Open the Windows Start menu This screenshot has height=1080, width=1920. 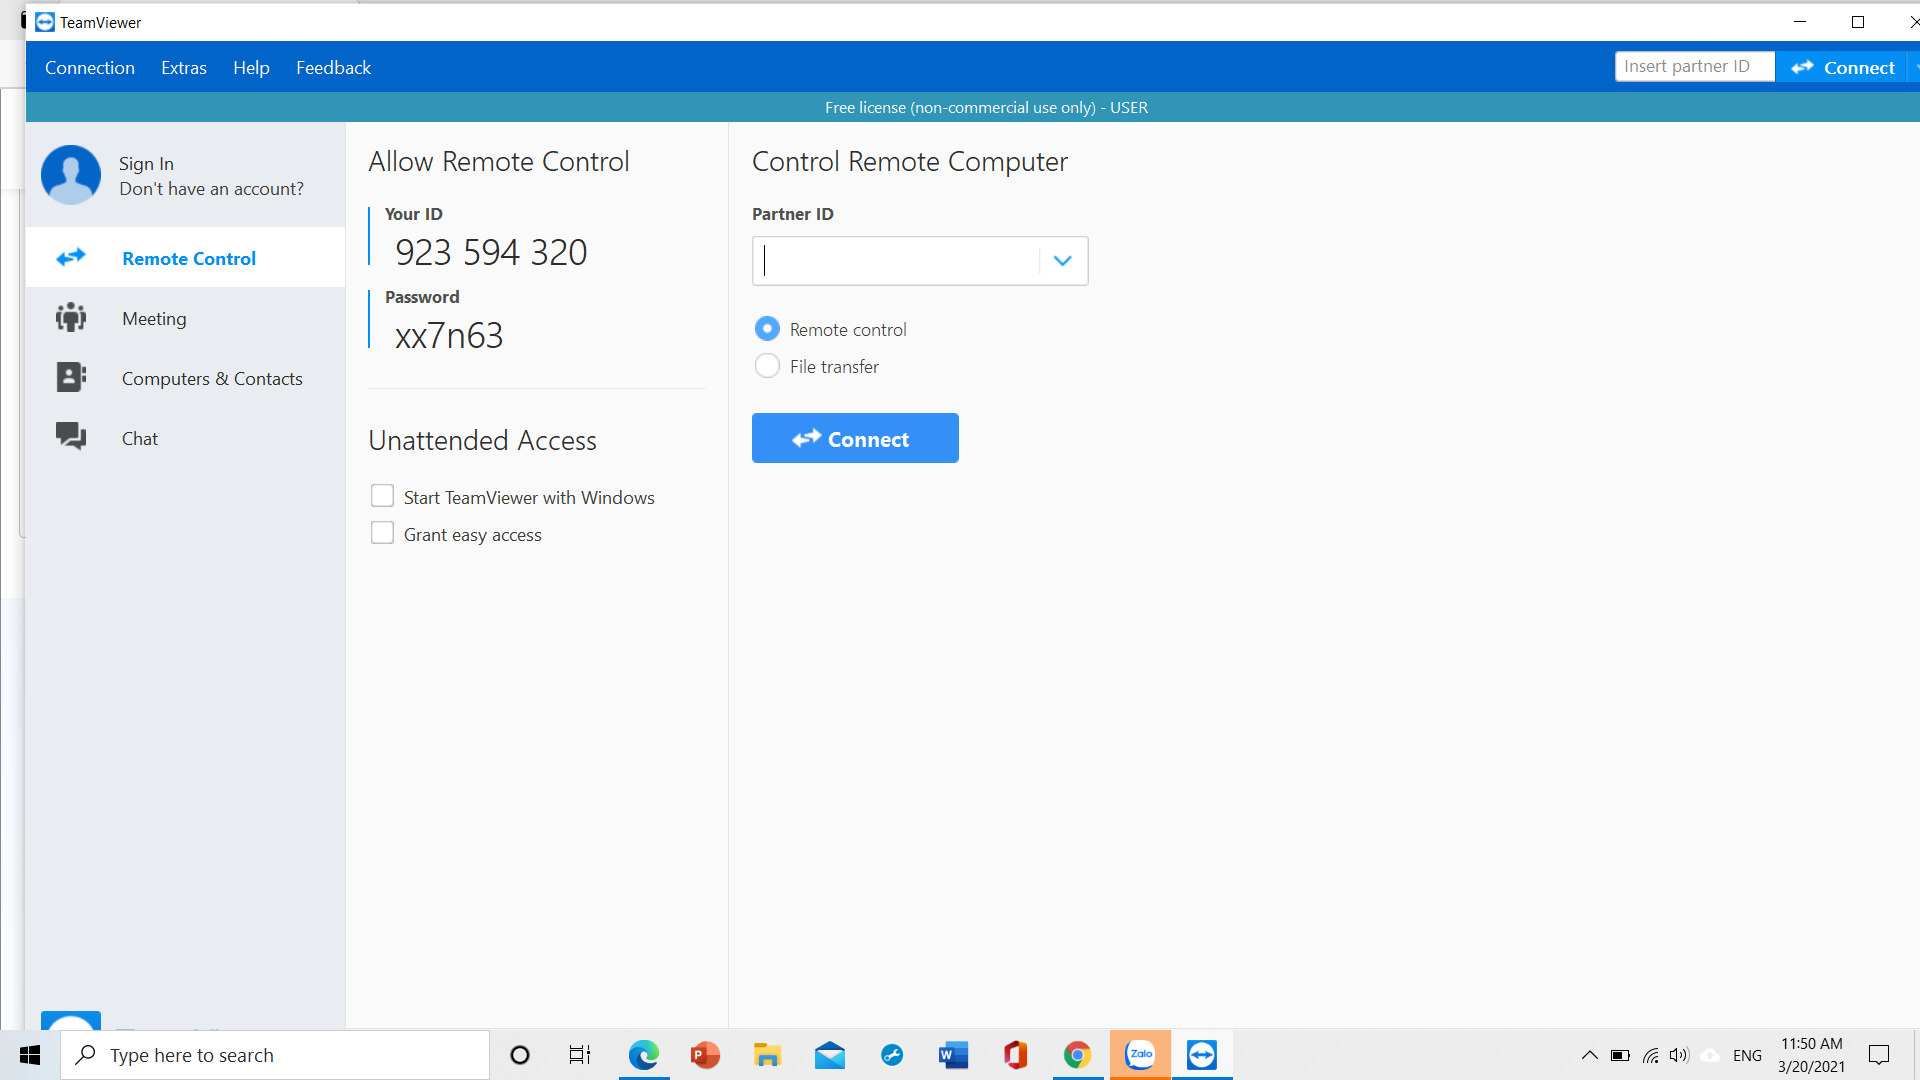click(x=30, y=1055)
